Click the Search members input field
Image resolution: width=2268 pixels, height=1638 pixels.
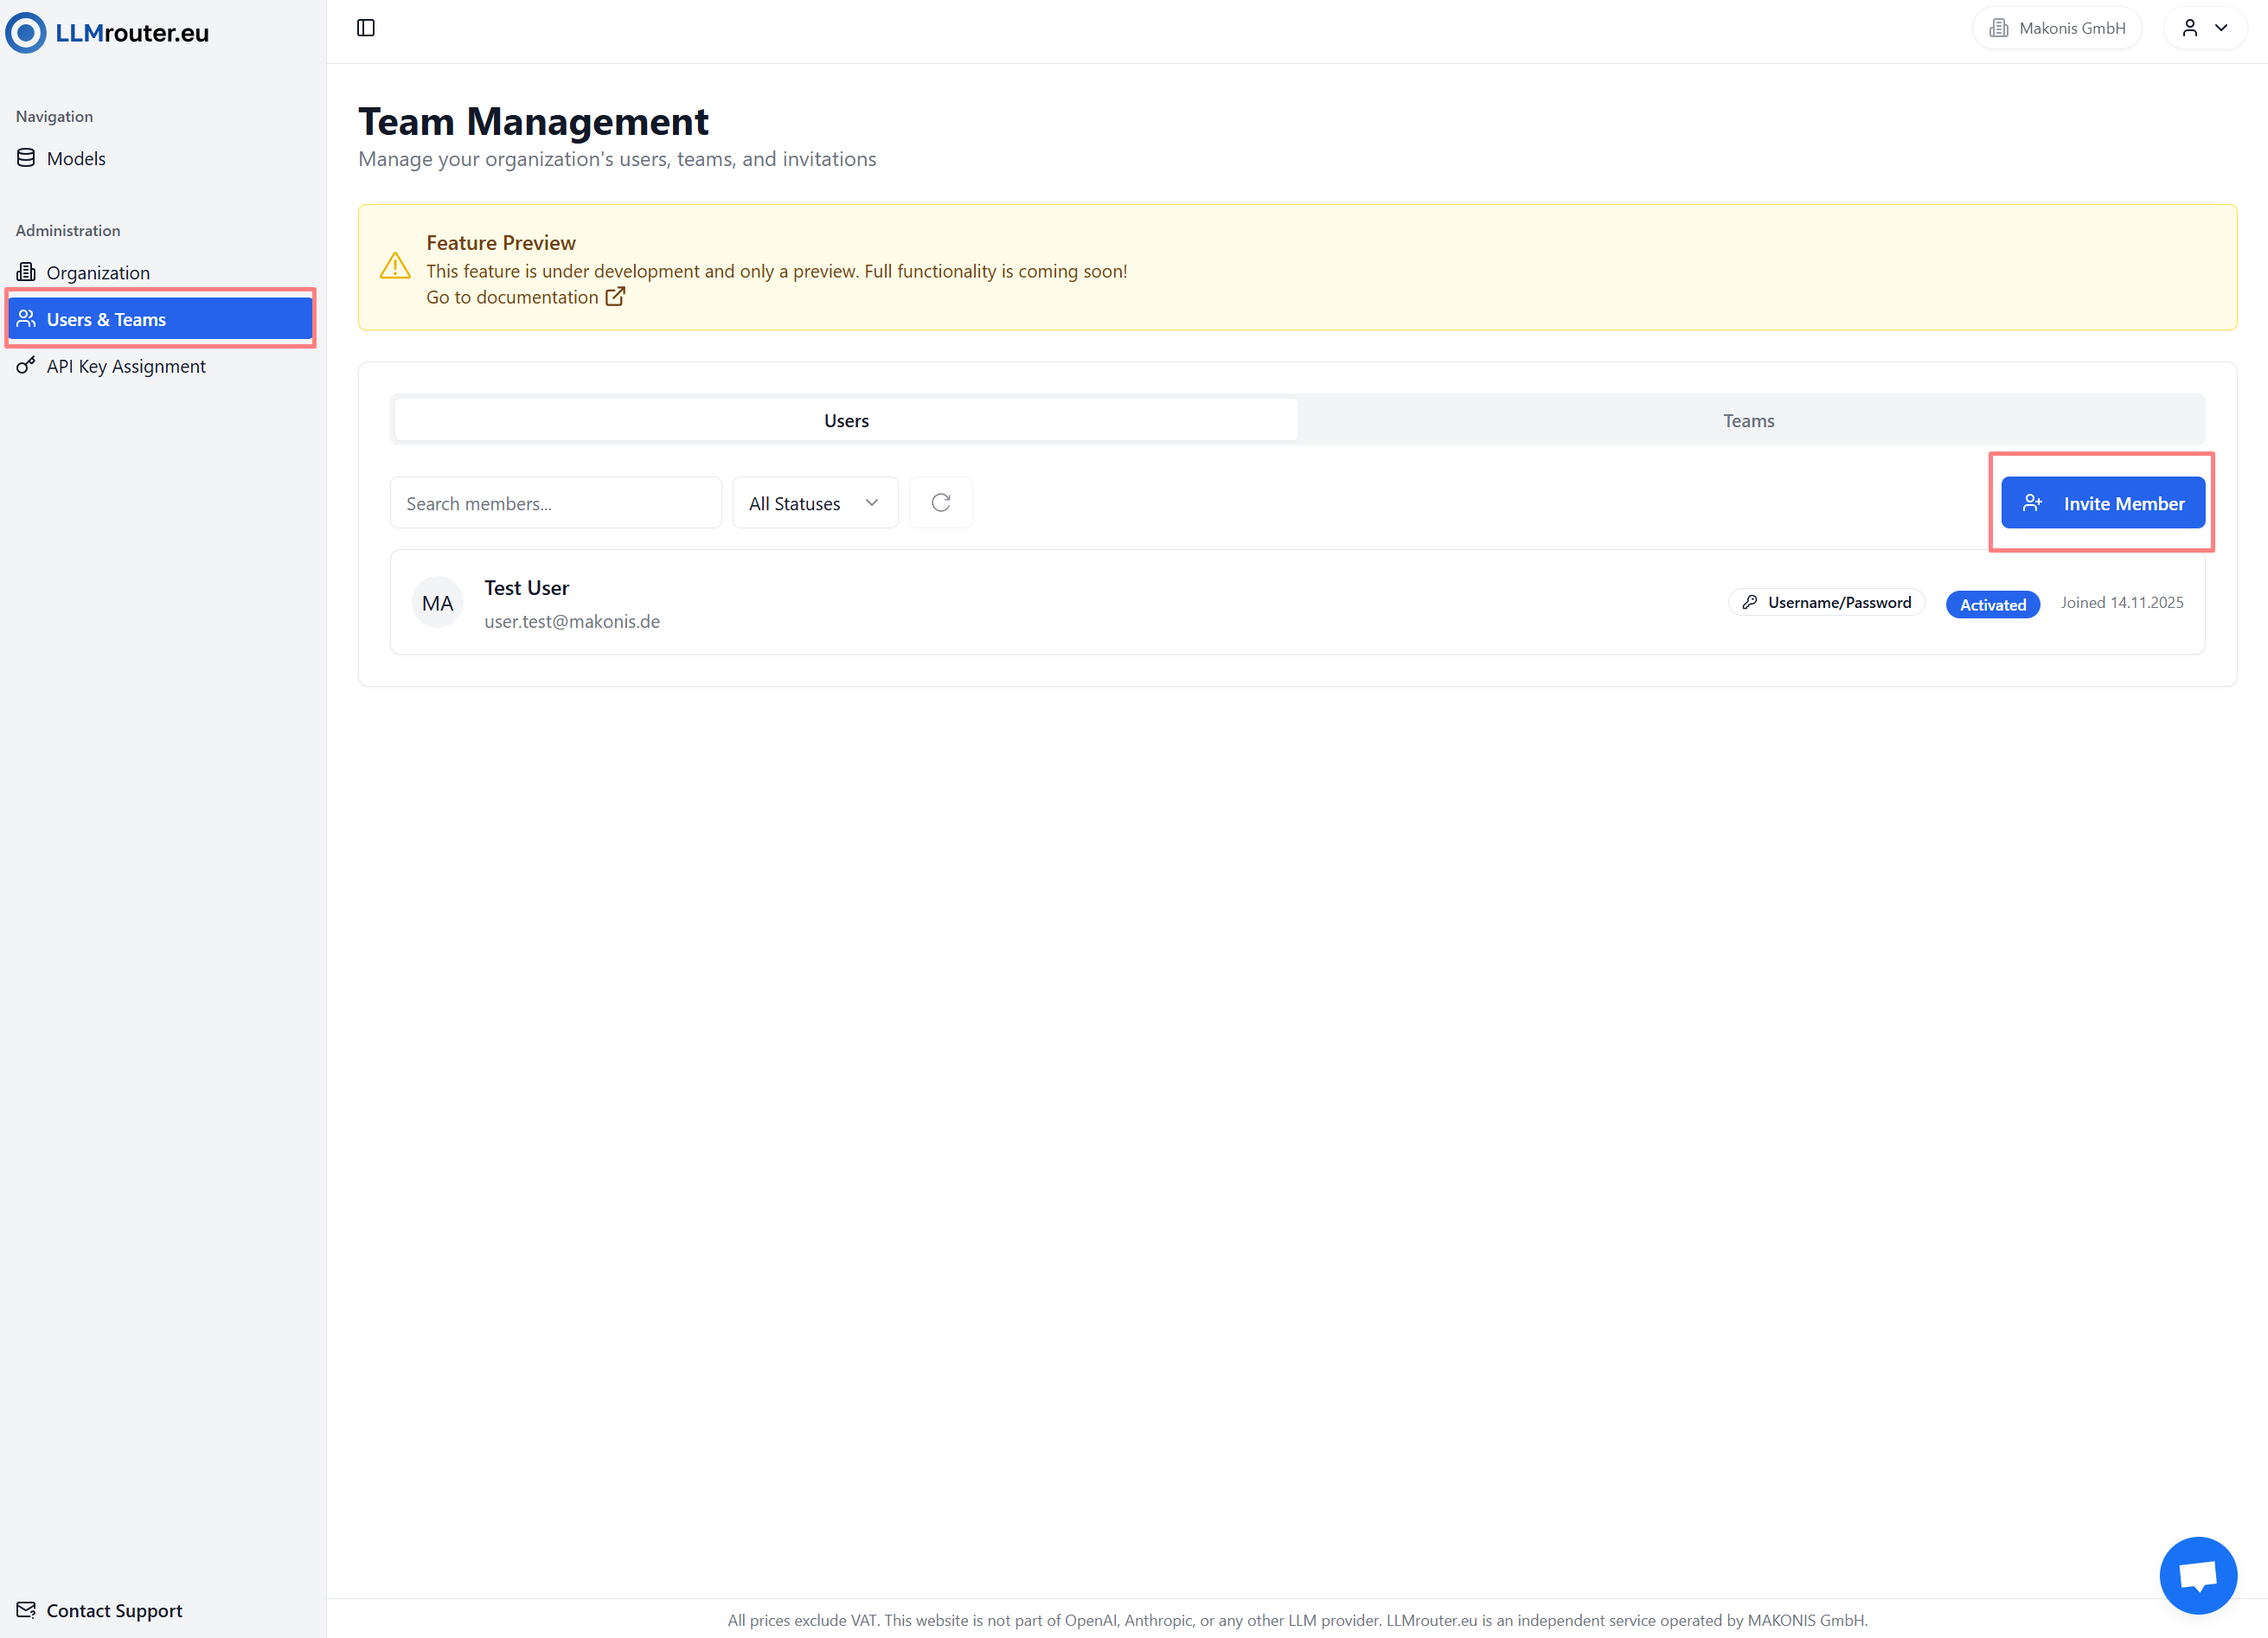[x=555, y=503]
